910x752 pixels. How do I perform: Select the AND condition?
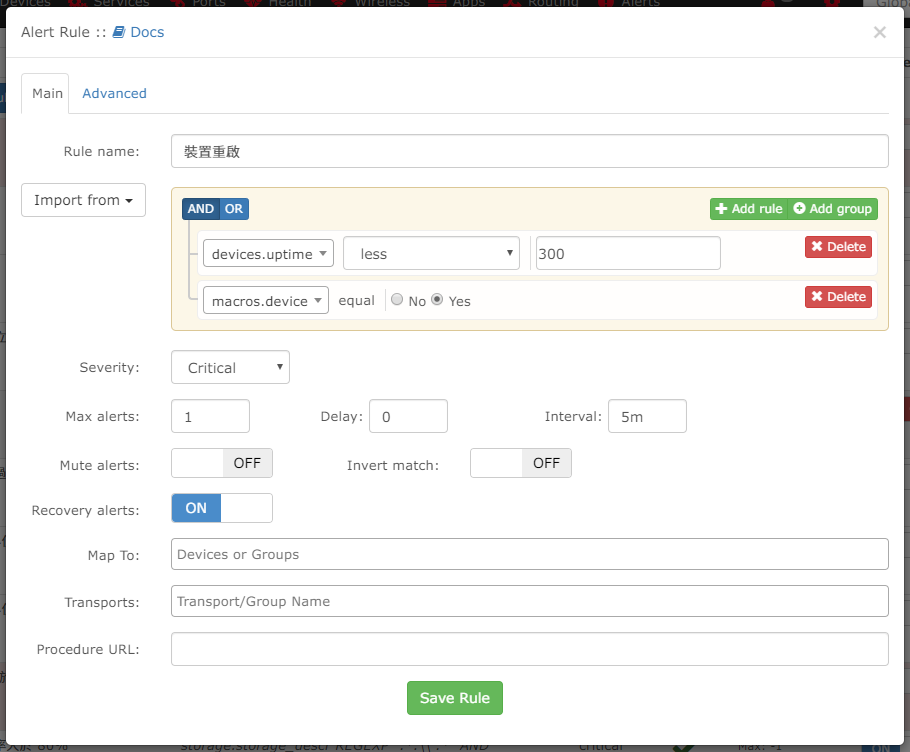(201, 209)
